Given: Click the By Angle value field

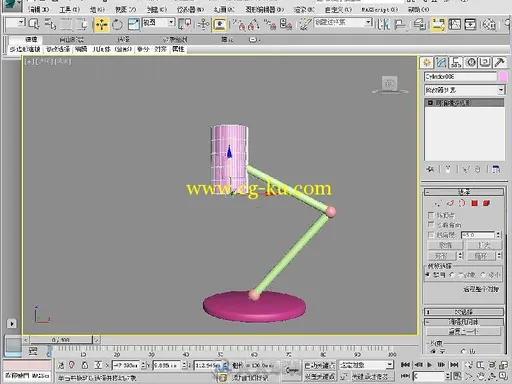Looking at the screenshot, I should coord(478,235).
